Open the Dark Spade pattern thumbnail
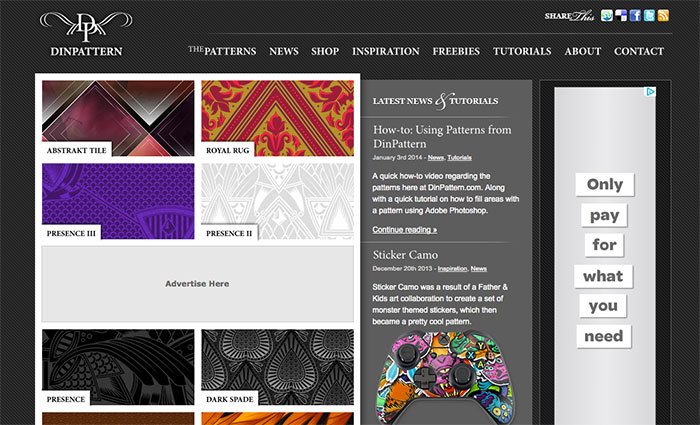700x425 pixels. click(278, 367)
